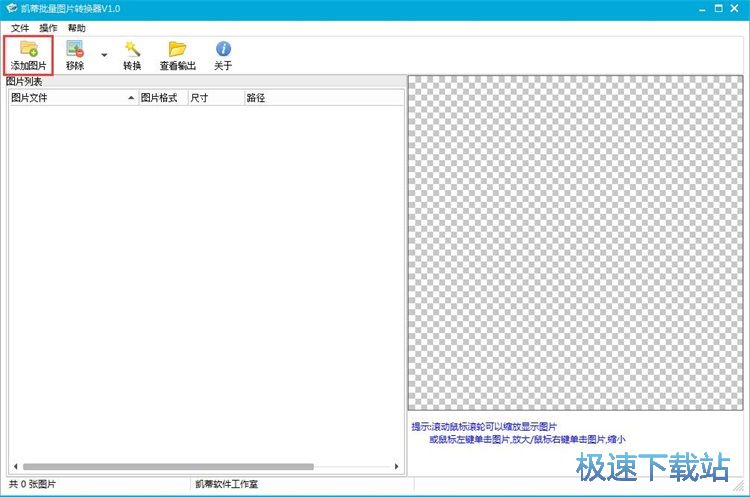This screenshot has width=750, height=497.
Task: Open the 帮助 menu
Action: point(77,28)
